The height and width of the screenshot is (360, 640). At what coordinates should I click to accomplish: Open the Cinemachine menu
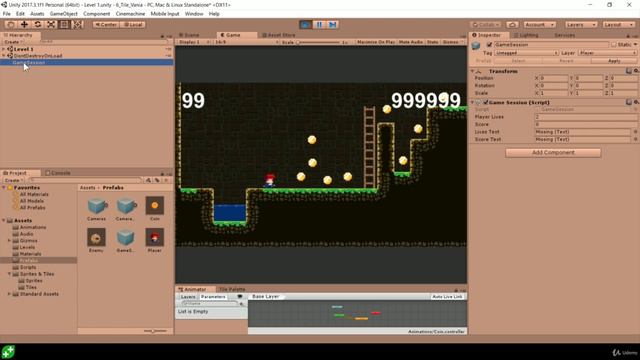click(130, 14)
